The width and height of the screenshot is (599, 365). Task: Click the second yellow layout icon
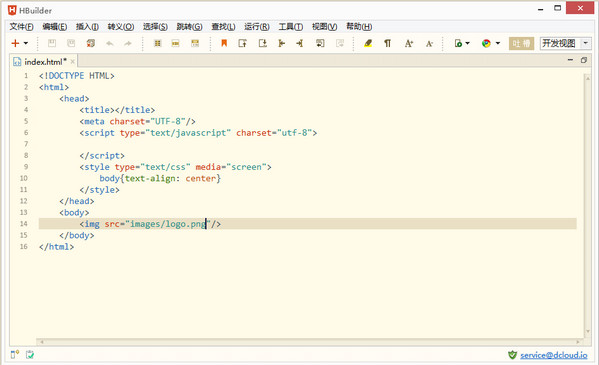coord(175,43)
